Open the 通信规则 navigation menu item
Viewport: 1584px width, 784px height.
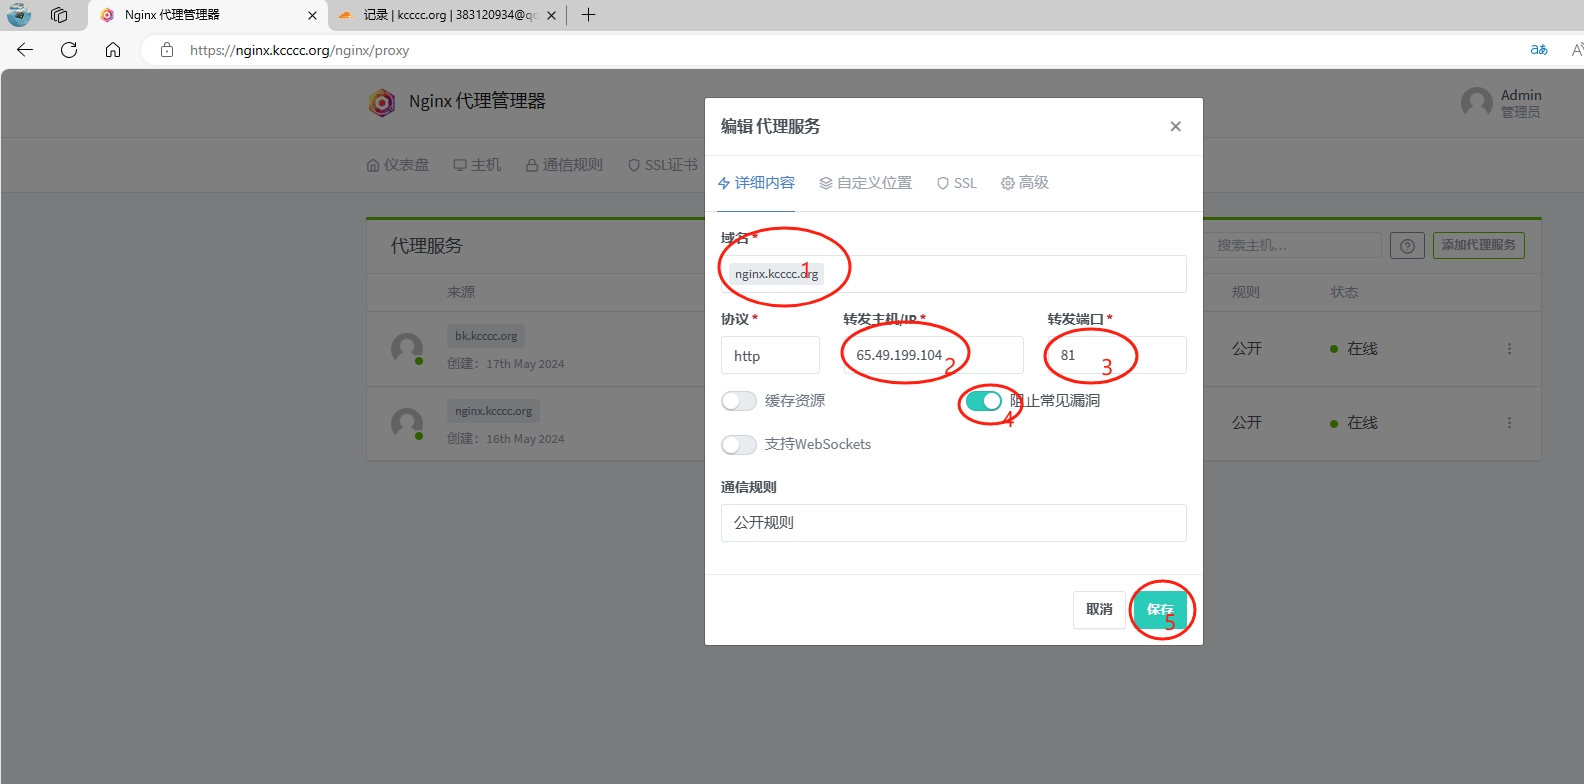click(564, 165)
